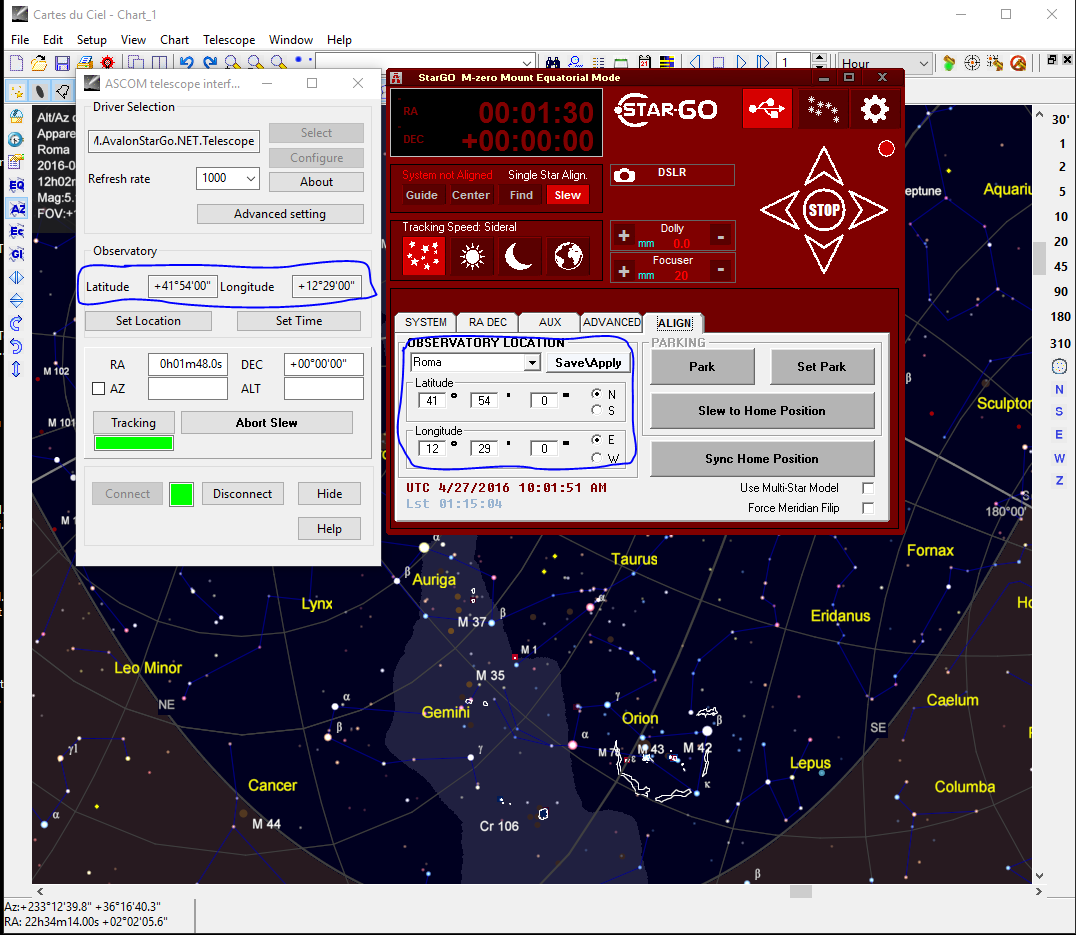The image size is (1076, 935).
Task: Select lunar tracking speed icon
Action: [x=519, y=256]
